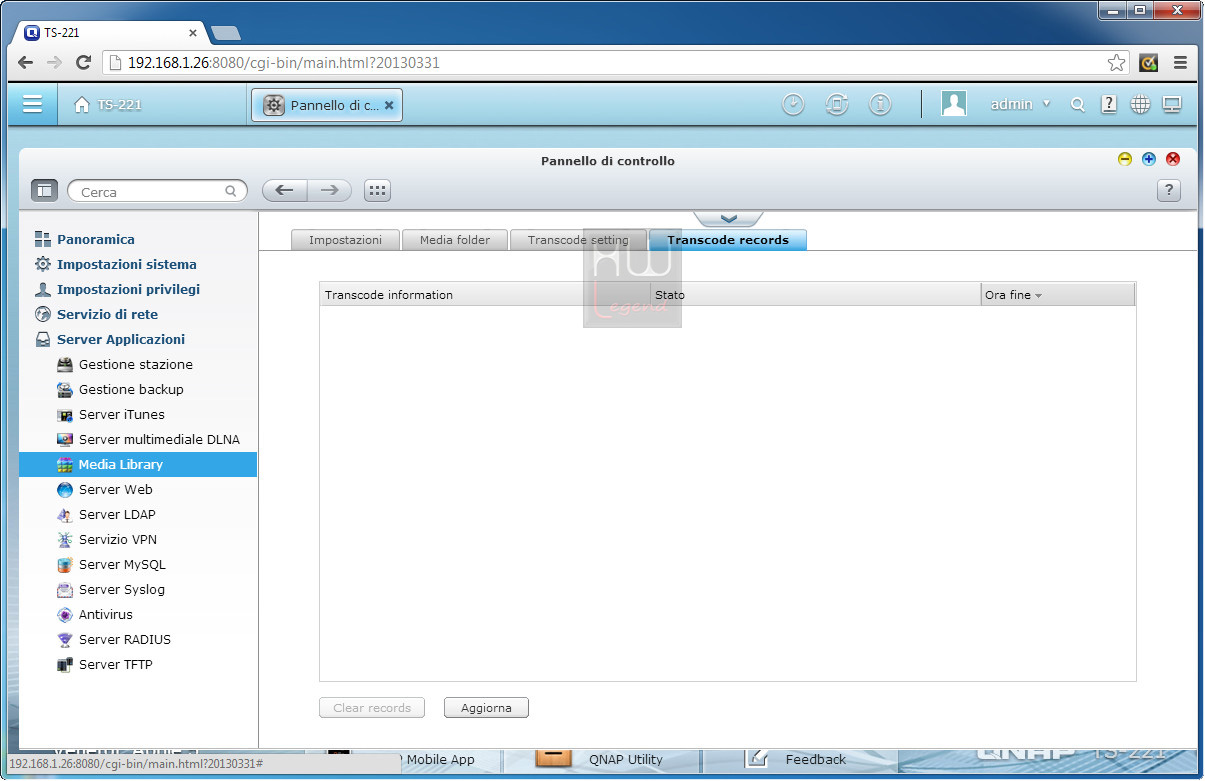Close the TS-221 browser tab

click(193, 32)
